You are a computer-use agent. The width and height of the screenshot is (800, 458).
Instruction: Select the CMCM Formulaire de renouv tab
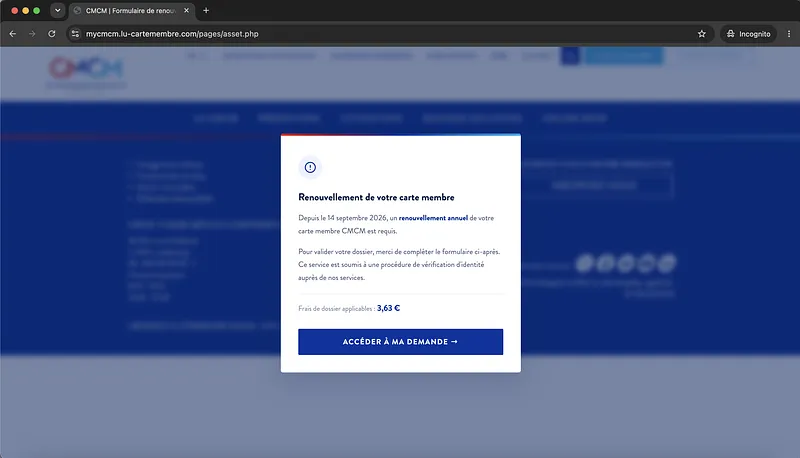131,11
